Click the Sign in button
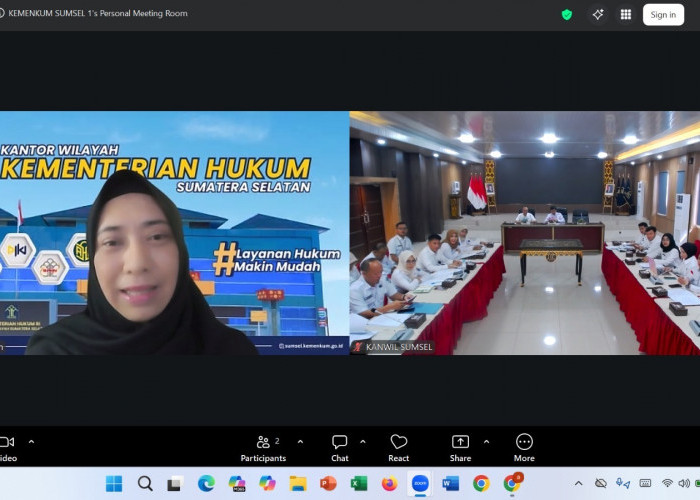Viewport: 700px width, 500px height. pyautogui.click(x=663, y=15)
